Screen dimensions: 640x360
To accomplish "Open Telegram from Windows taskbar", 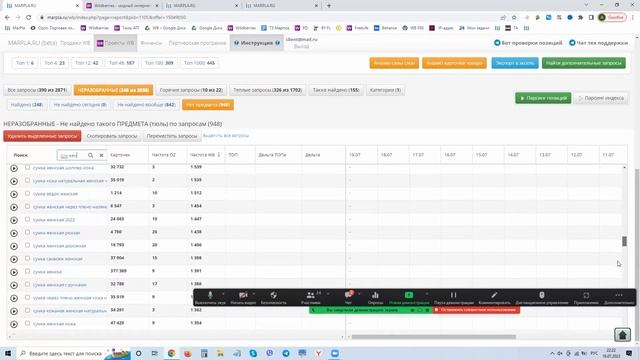I will 286,353.
